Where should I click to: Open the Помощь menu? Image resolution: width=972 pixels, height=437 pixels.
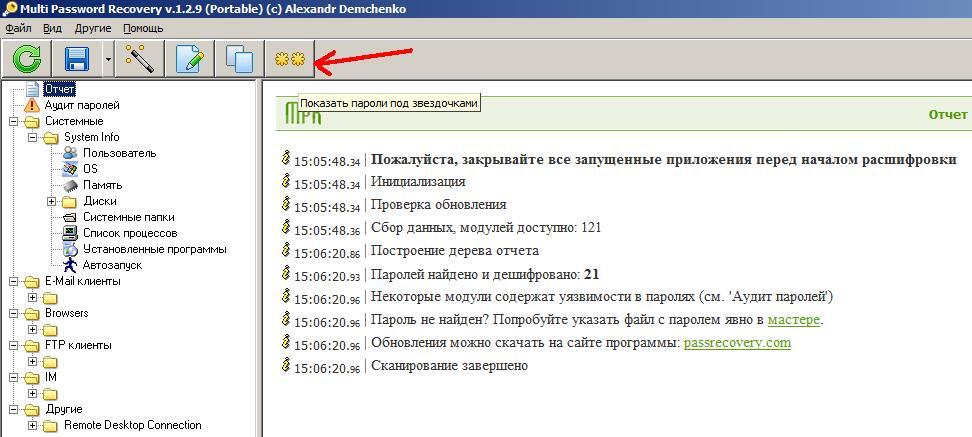[x=143, y=29]
